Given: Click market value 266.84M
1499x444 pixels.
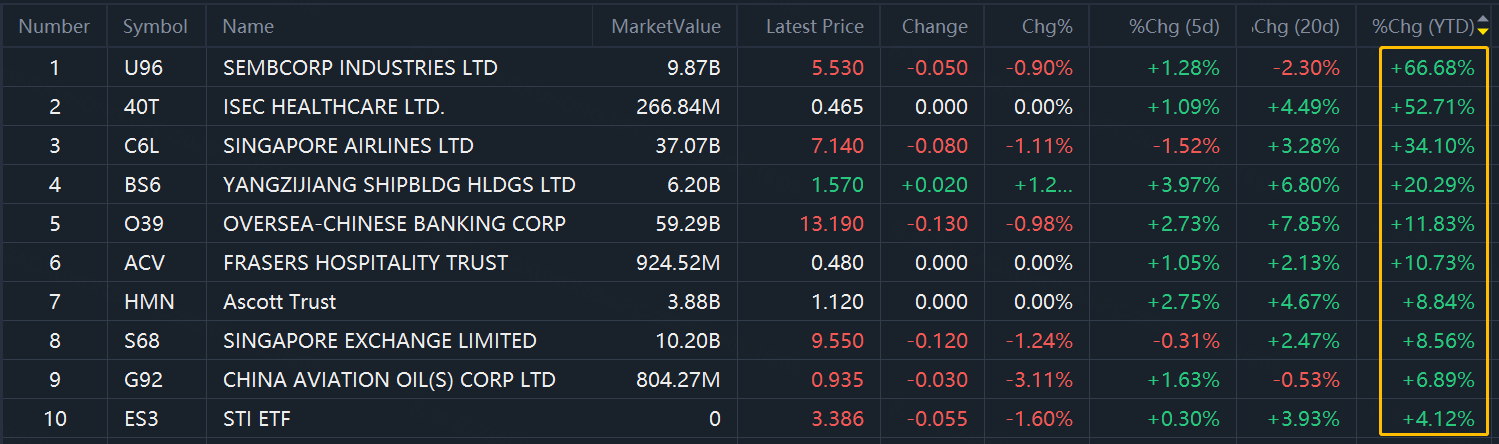Looking at the screenshot, I should (678, 107).
